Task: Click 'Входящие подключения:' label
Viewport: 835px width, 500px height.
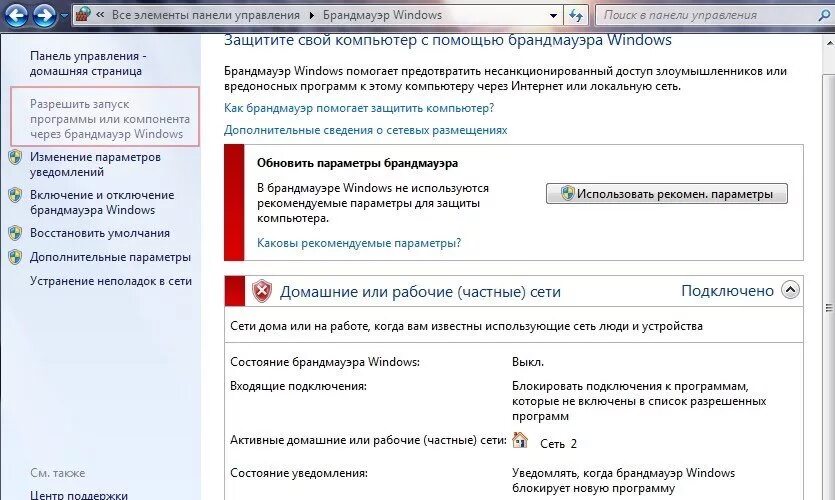Action: pyautogui.click(x=298, y=386)
